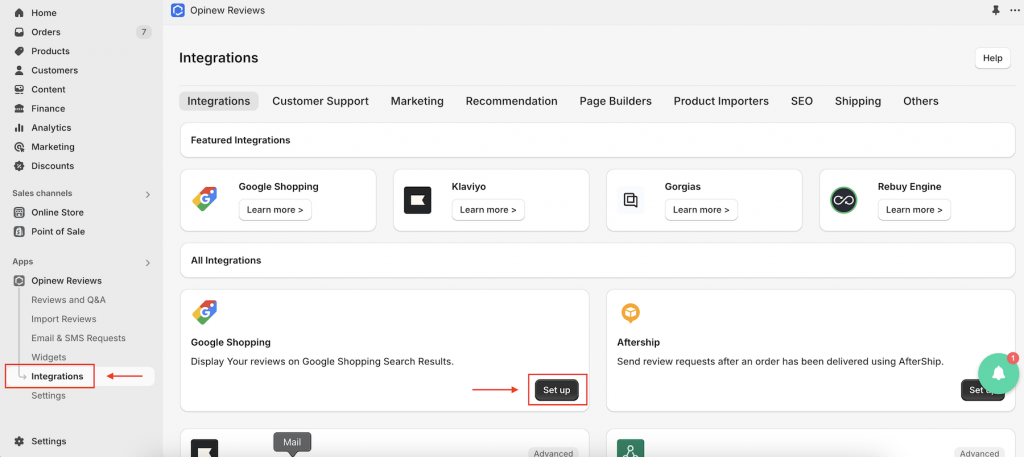Click the Opinew Reviews app icon in header
The width and height of the screenshot is (1024, 457).
tap(178, 10)
